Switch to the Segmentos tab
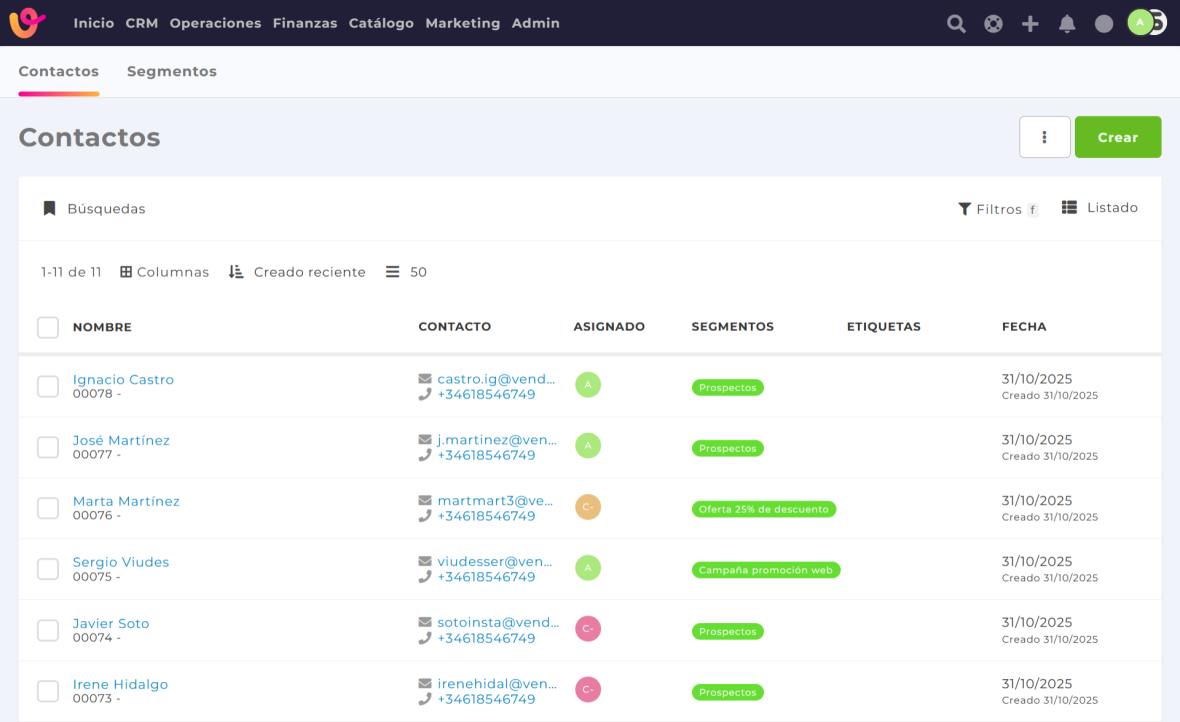 click(x=172, y=72)
